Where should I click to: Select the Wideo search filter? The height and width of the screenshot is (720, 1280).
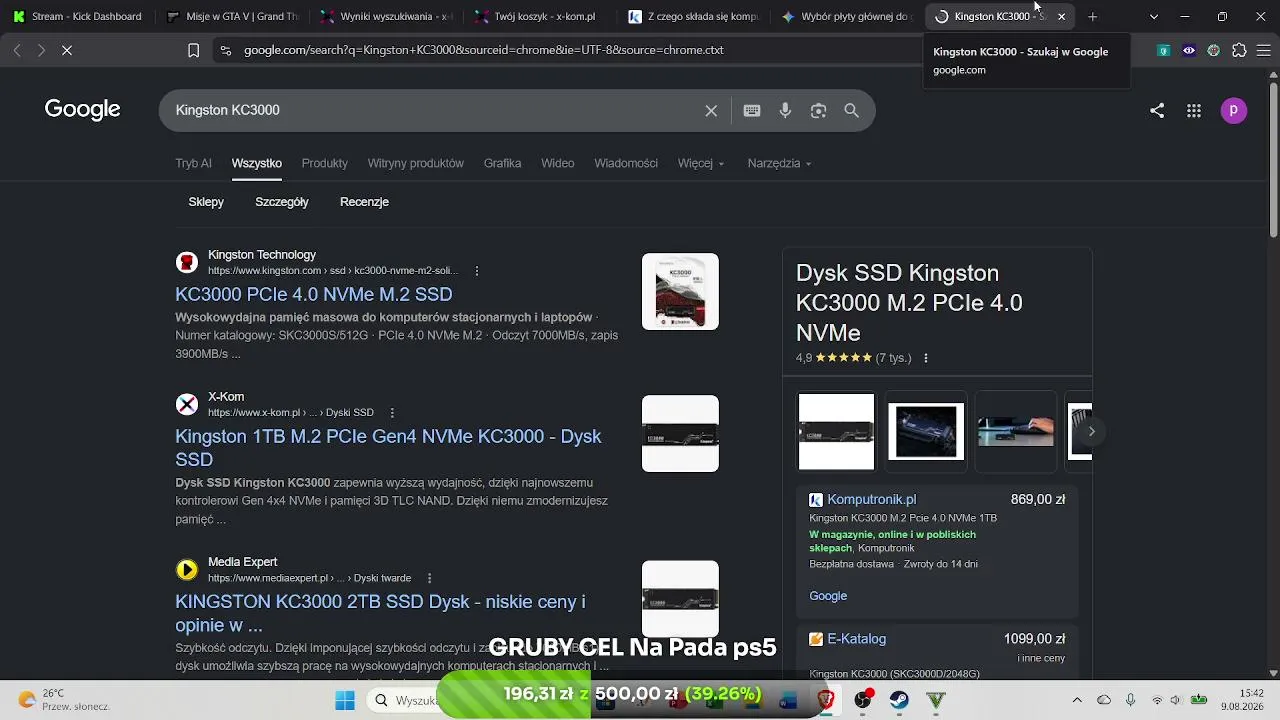[x=558, y=163]
